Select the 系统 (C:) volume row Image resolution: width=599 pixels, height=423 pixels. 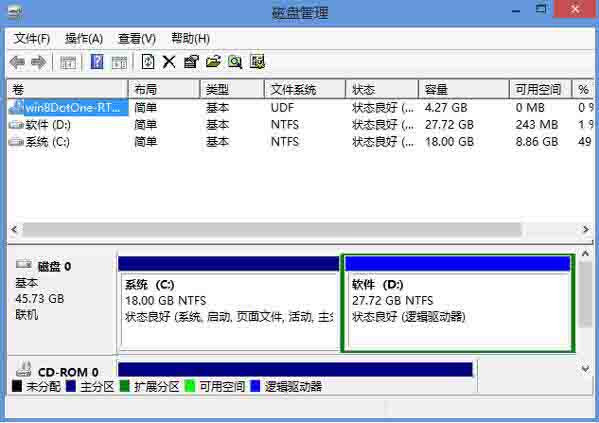pos(300,142)
